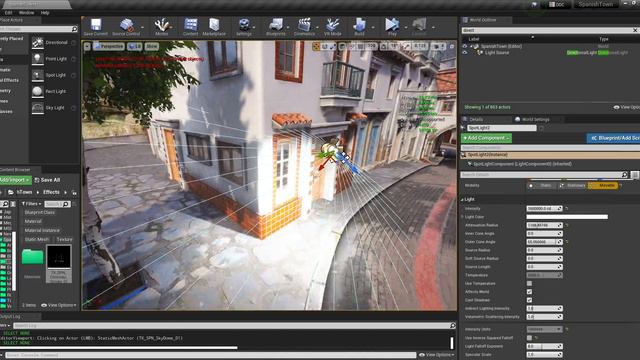Click the green Add Component button

point(486,138)
